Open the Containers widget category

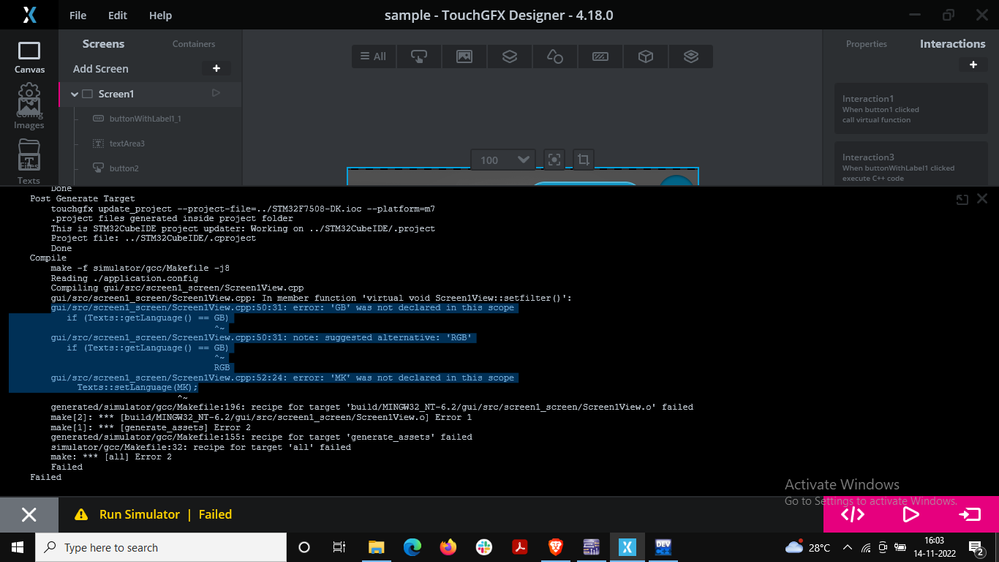pyautogui.click(x=510, y=56)
